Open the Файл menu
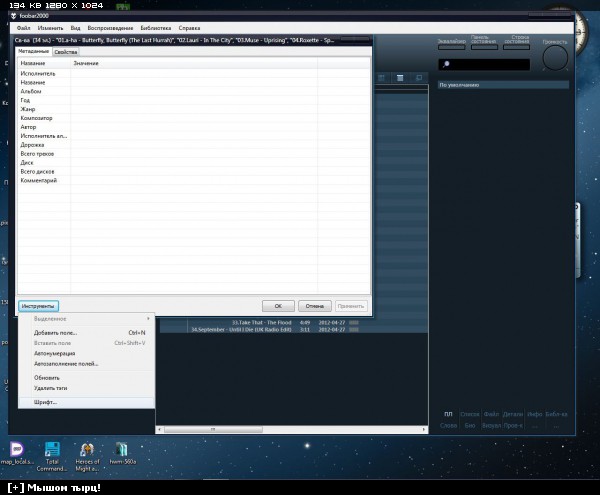 coord(23,28)
